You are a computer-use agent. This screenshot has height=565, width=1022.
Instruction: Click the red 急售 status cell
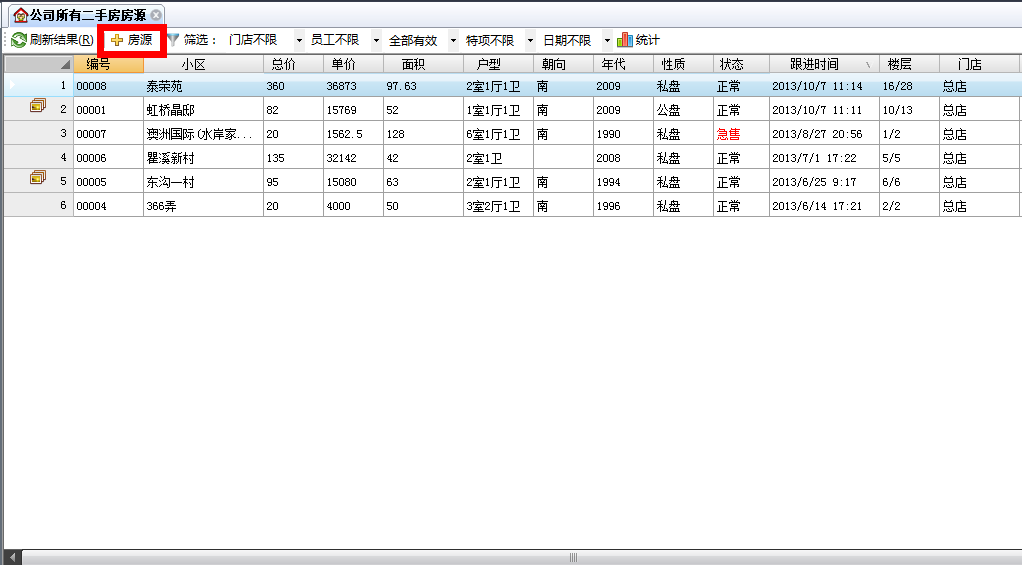pos(741,134)
